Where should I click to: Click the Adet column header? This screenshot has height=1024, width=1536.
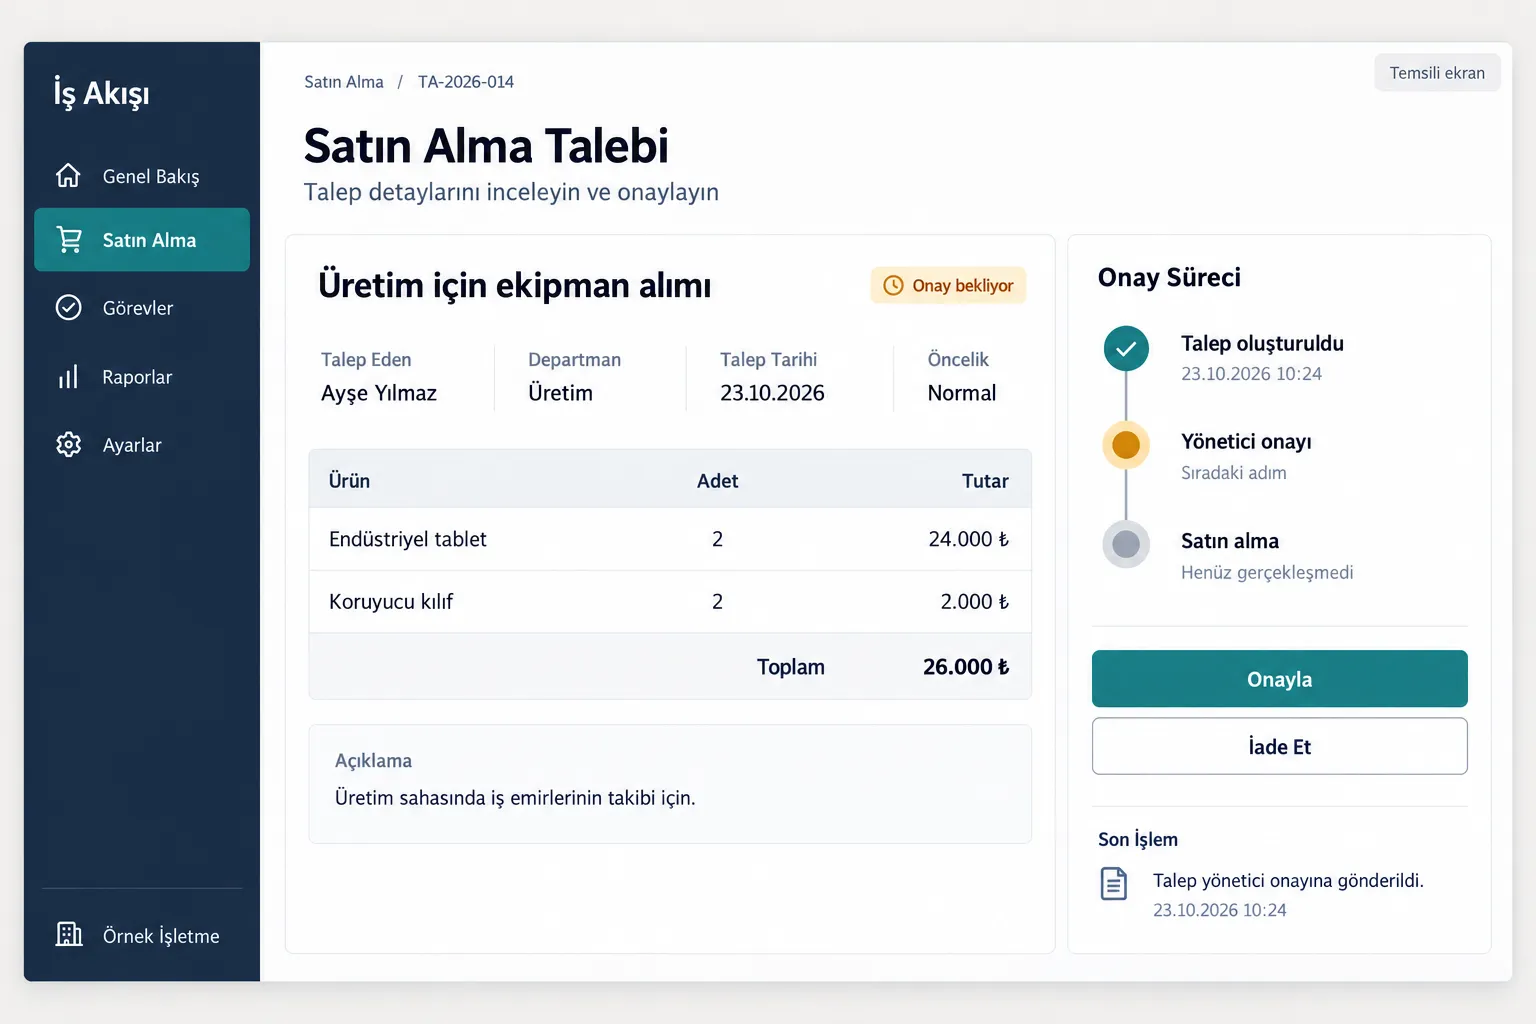pos(718,481)
